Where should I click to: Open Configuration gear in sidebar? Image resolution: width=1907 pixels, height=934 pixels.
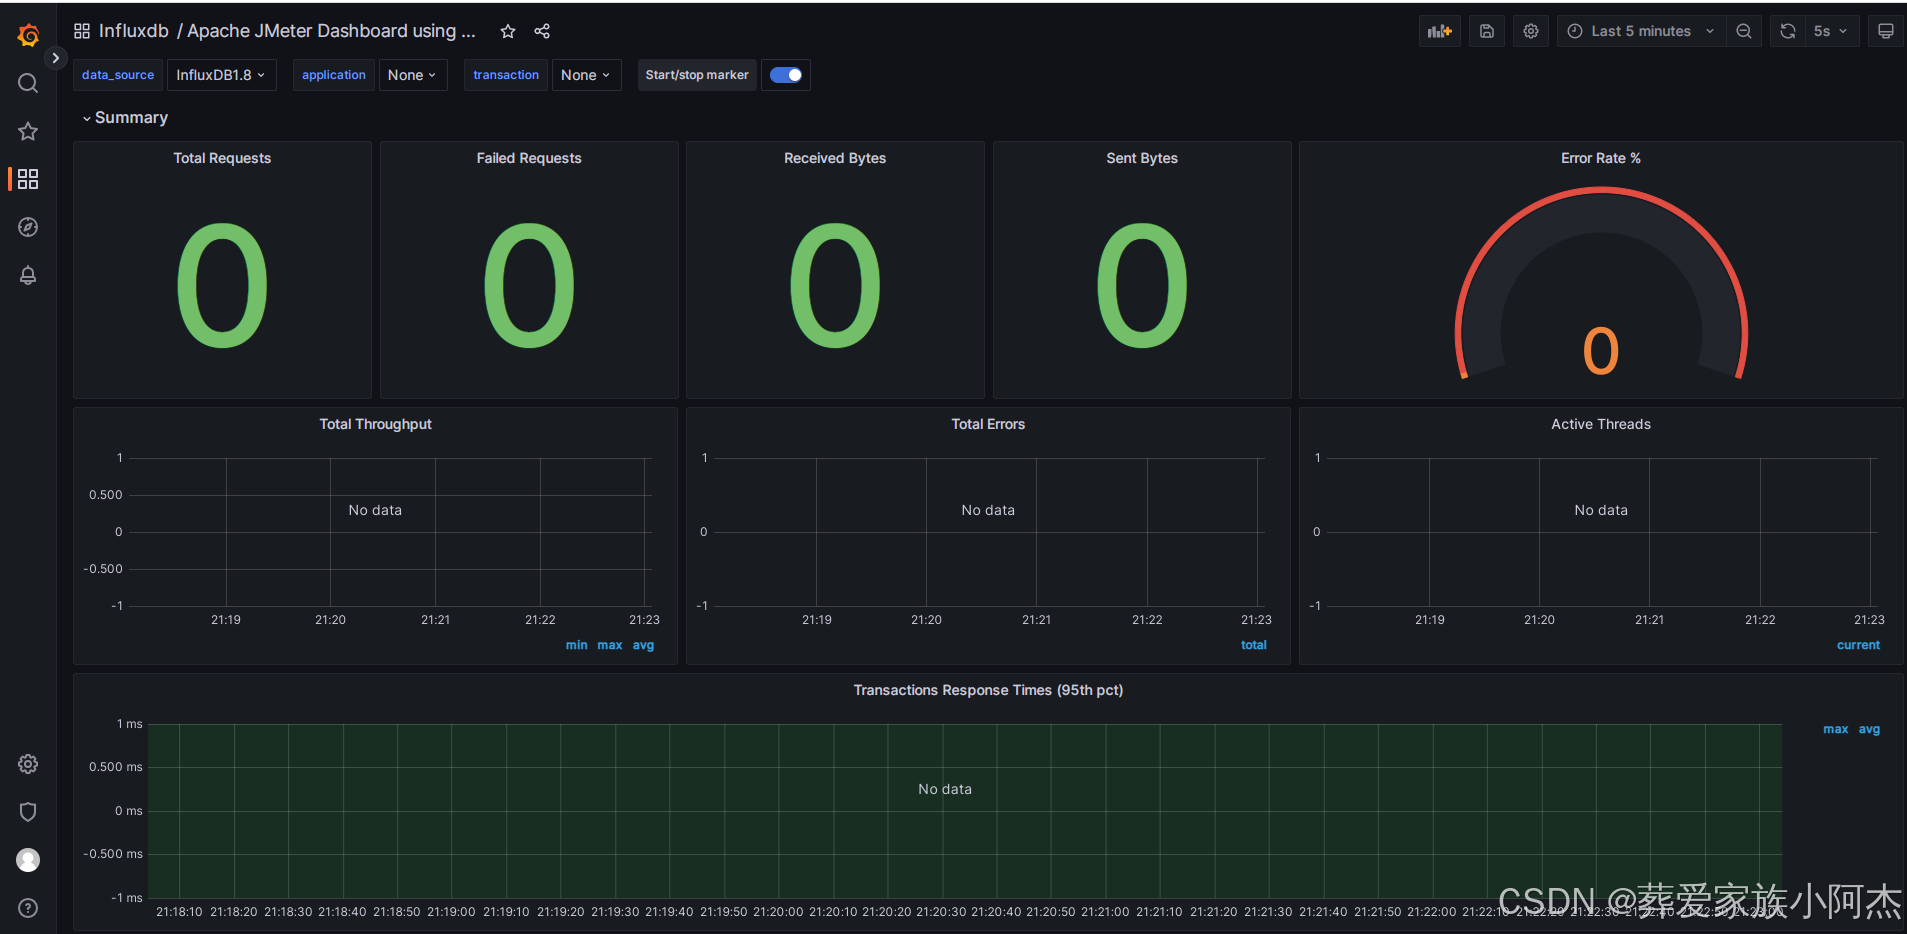(28, 764)
